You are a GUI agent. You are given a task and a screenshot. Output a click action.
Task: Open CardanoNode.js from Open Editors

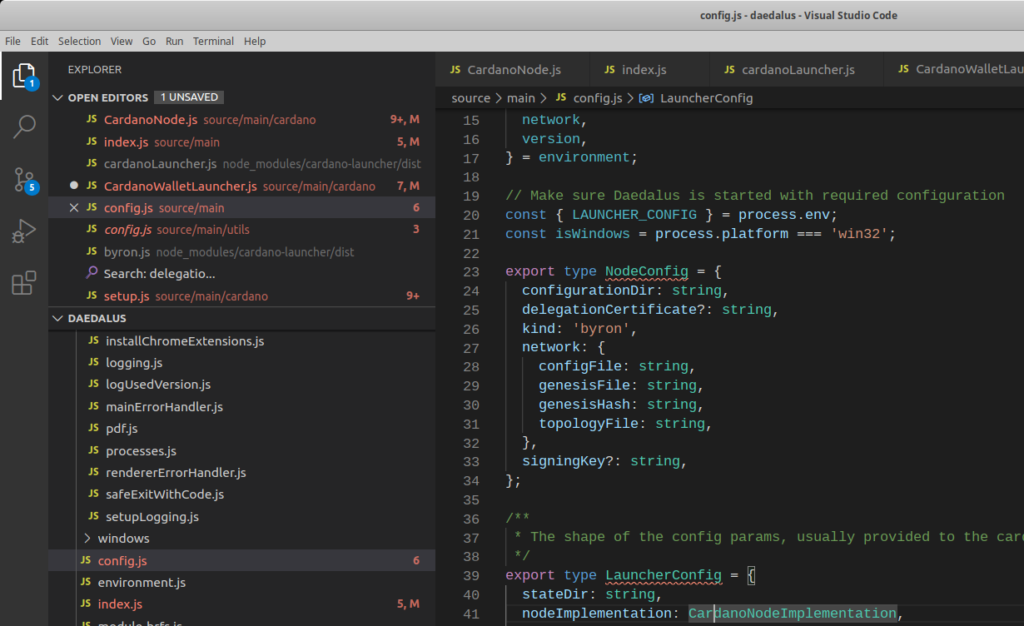tap(242, 119)
